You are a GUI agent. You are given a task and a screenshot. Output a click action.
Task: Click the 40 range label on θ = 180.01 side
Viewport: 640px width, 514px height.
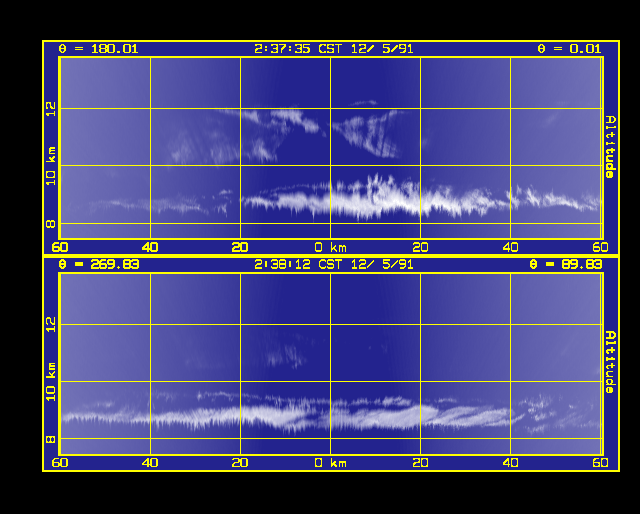pos(150,247)
